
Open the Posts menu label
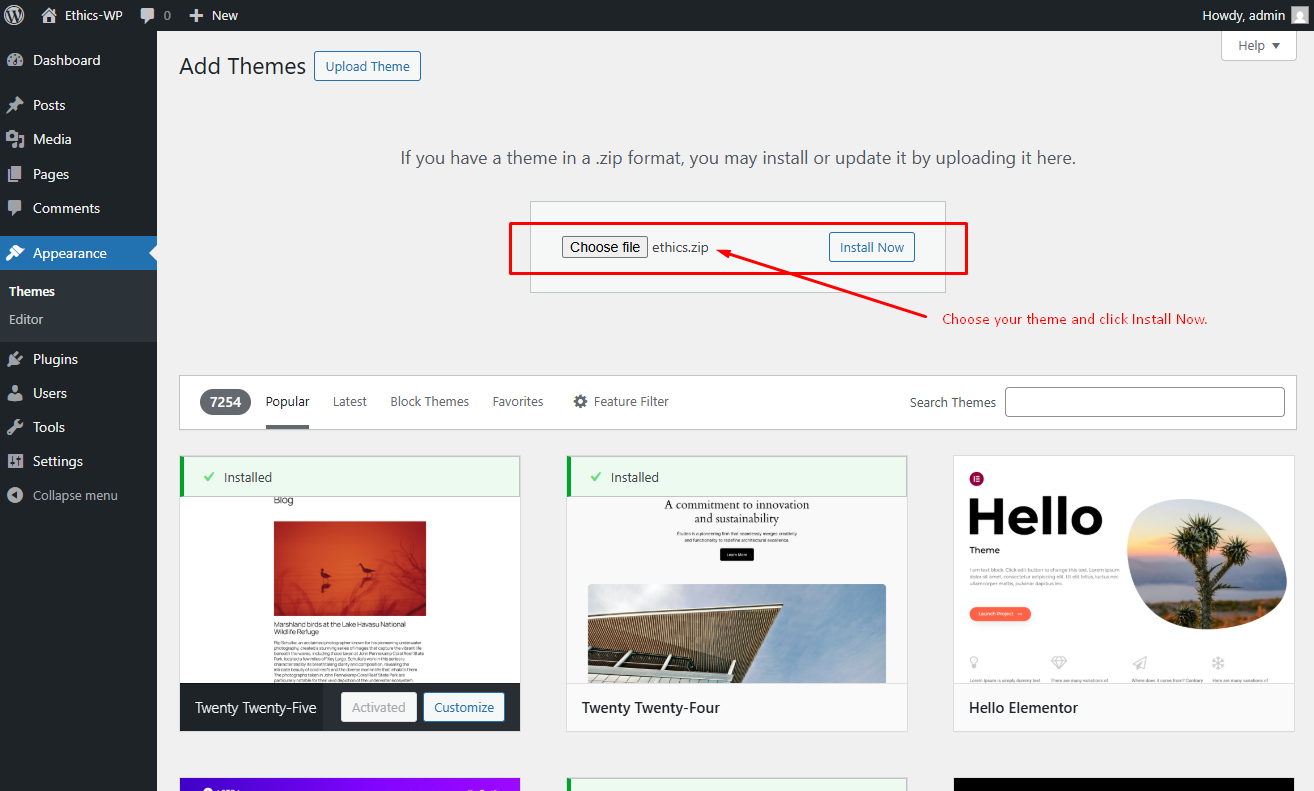coord(49,105)
